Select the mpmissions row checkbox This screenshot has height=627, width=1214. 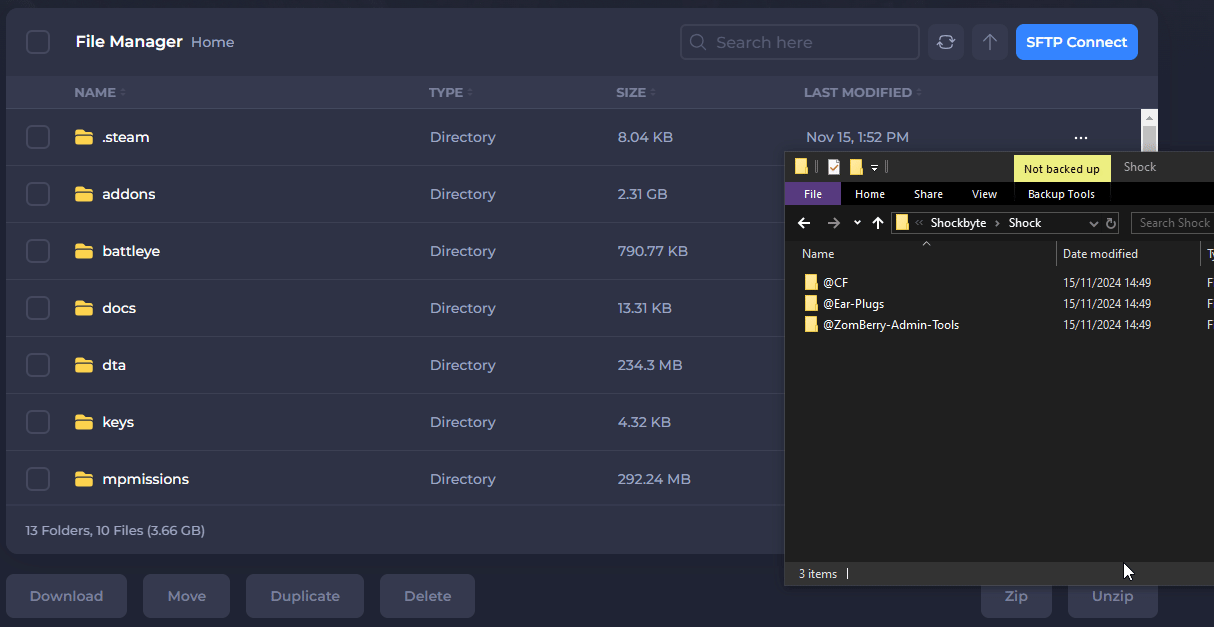[38, 479]
